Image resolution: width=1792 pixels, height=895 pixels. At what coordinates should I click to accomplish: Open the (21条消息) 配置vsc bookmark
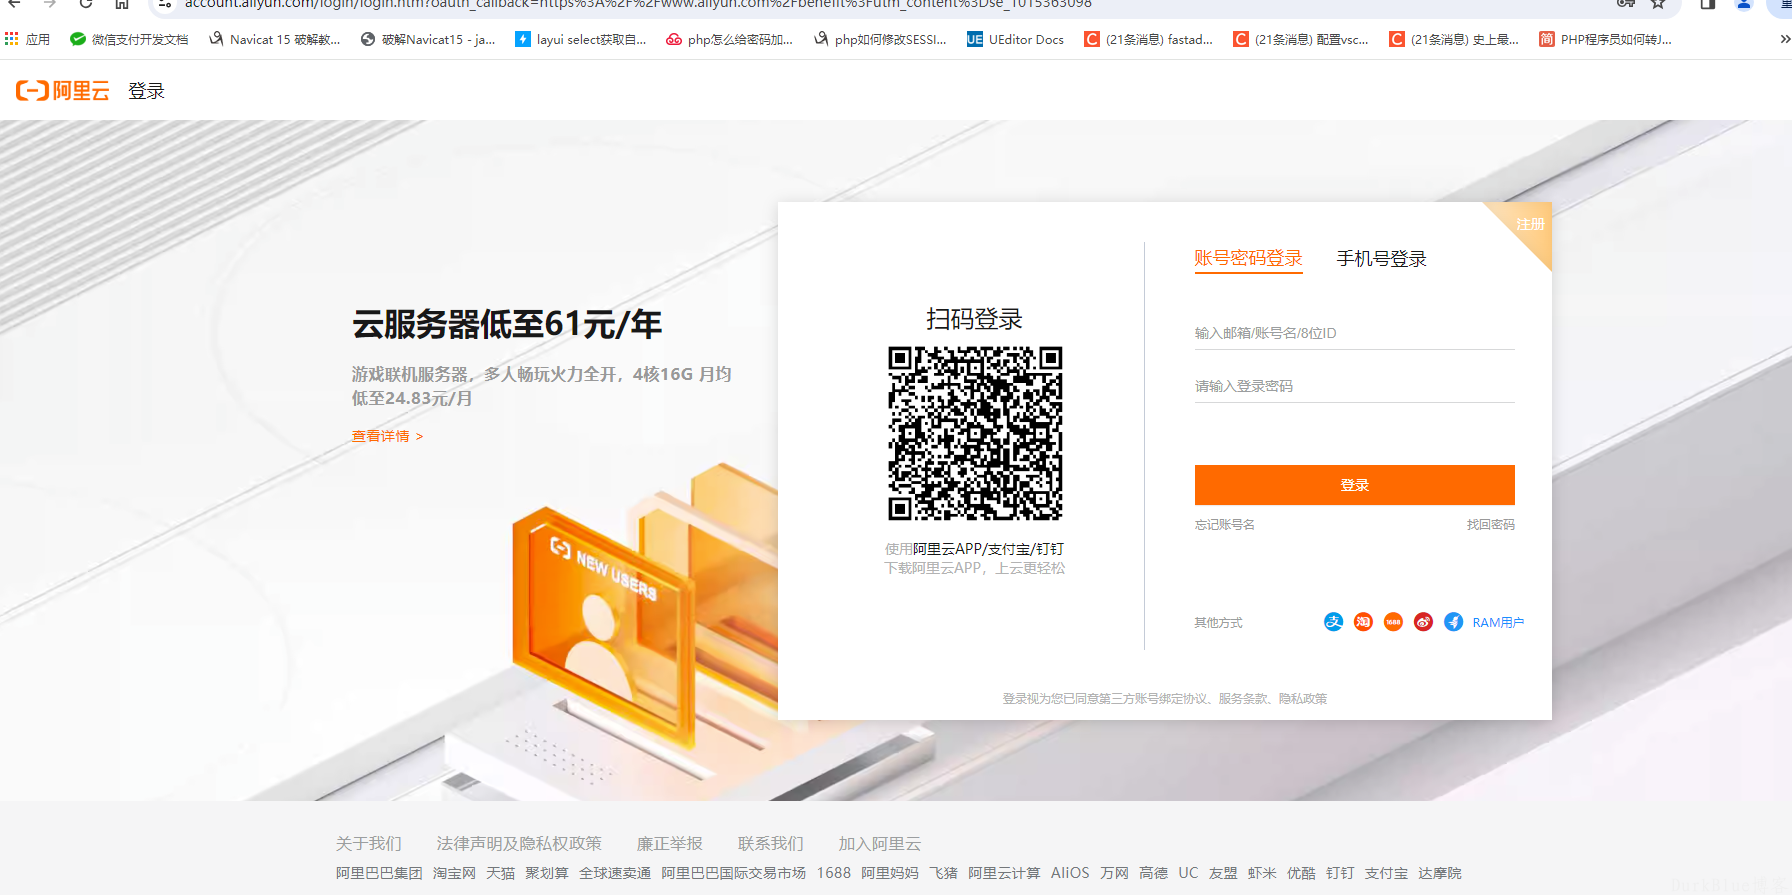[x=1301, y=40]
